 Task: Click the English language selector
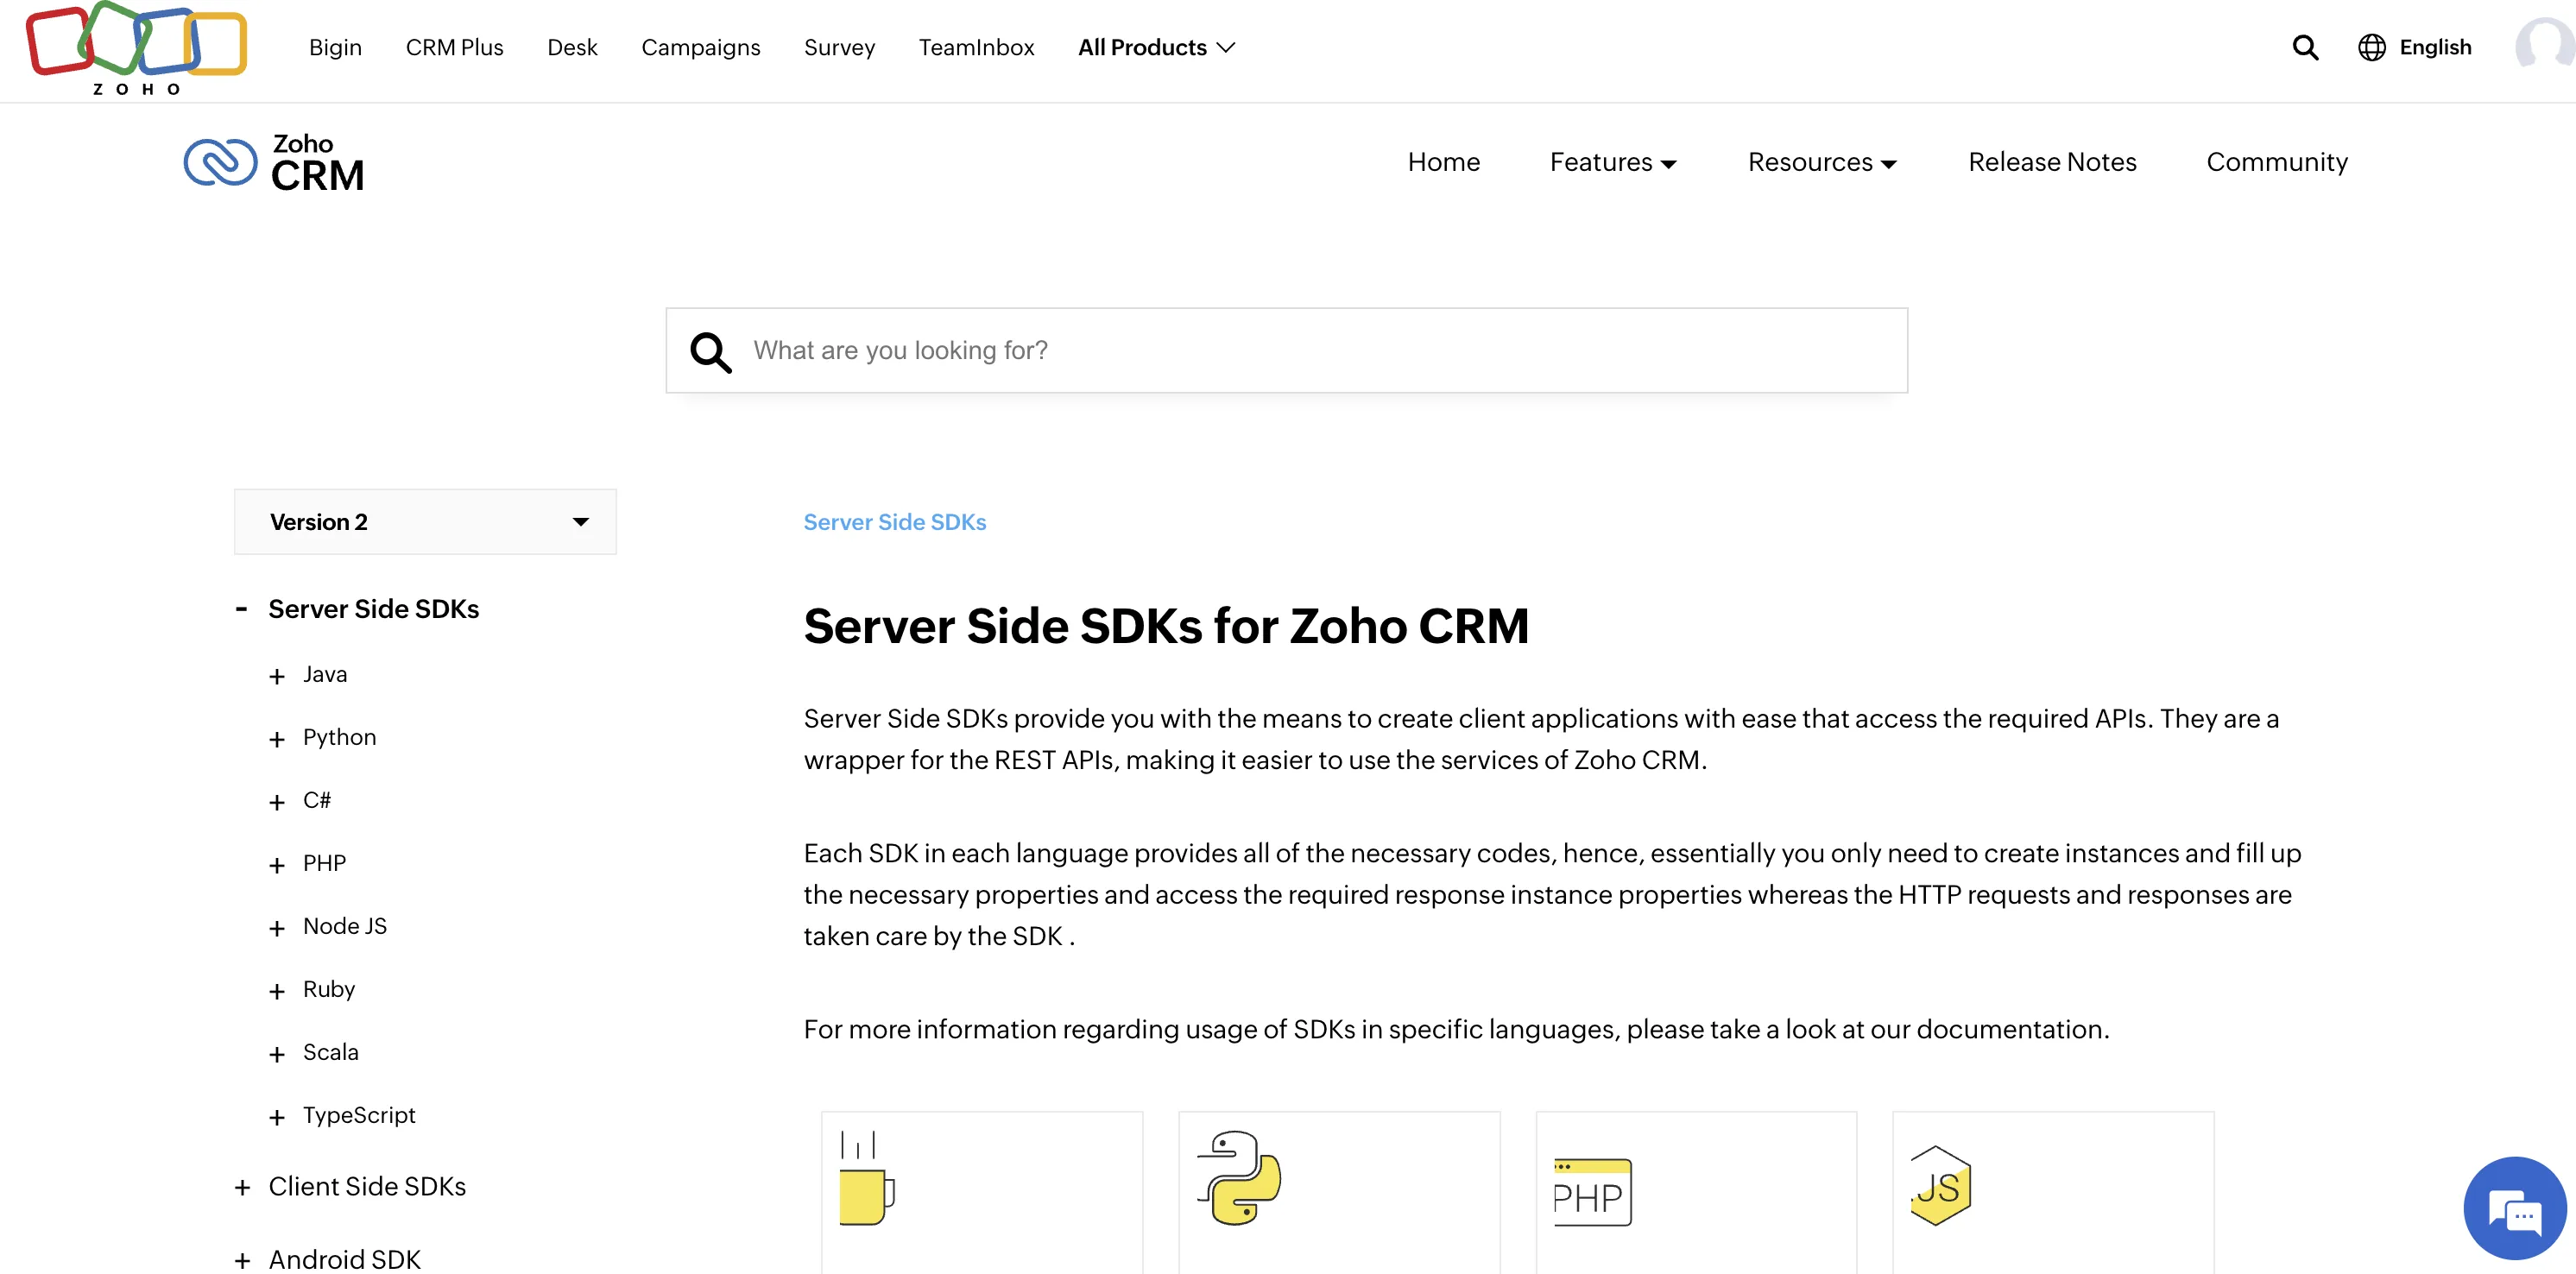click(2435, 47)
